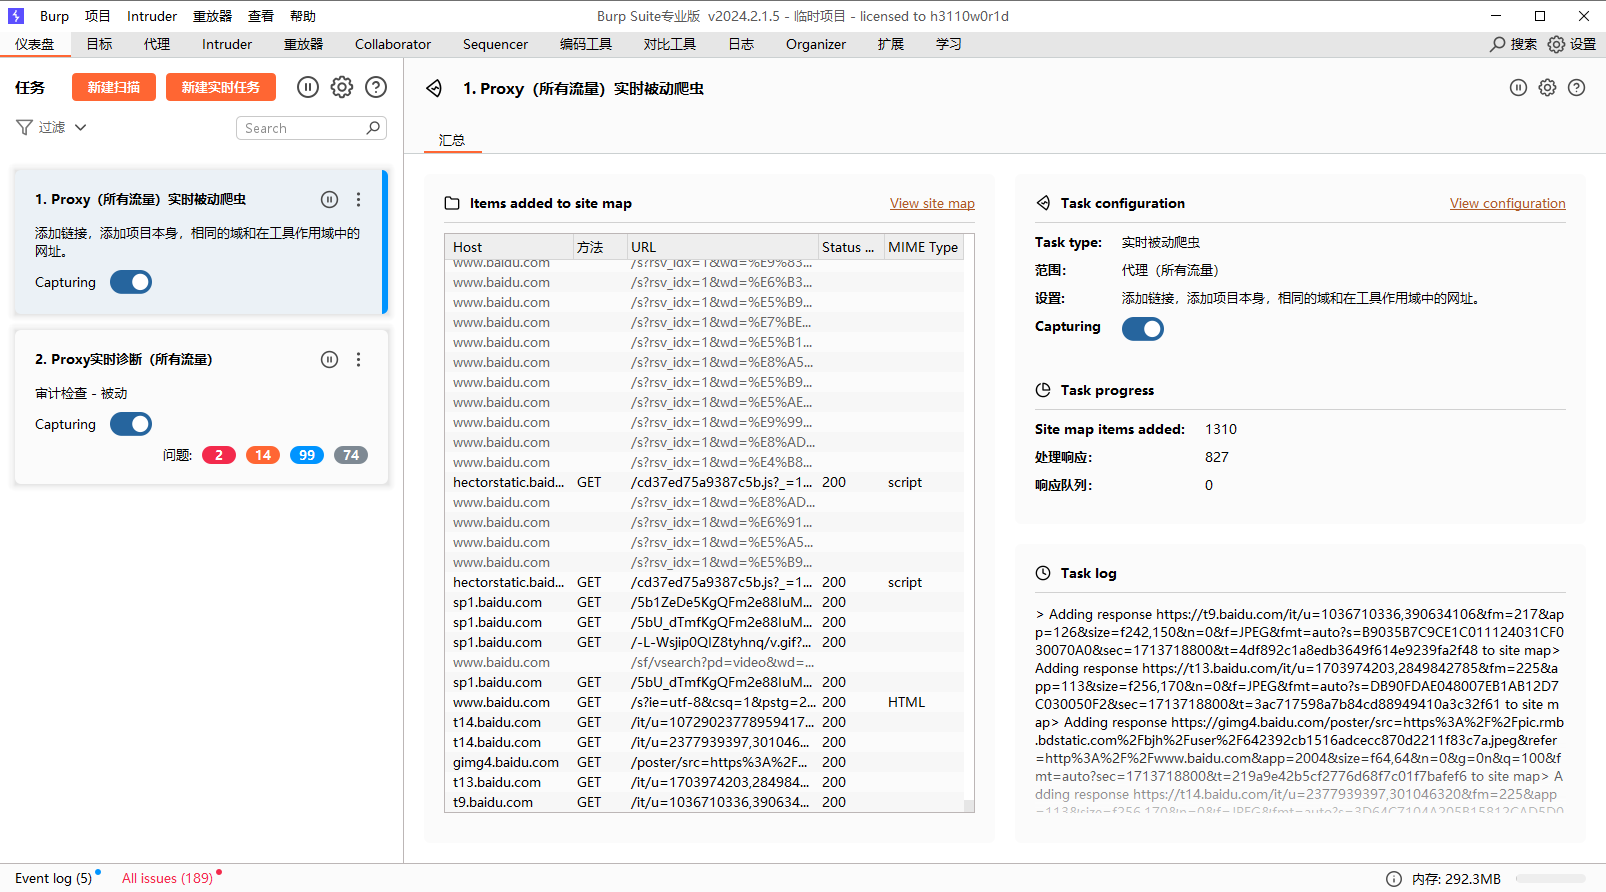1606x892 pixels.
Task: Click the filter funnel icon
Action: tap(24, 127)
